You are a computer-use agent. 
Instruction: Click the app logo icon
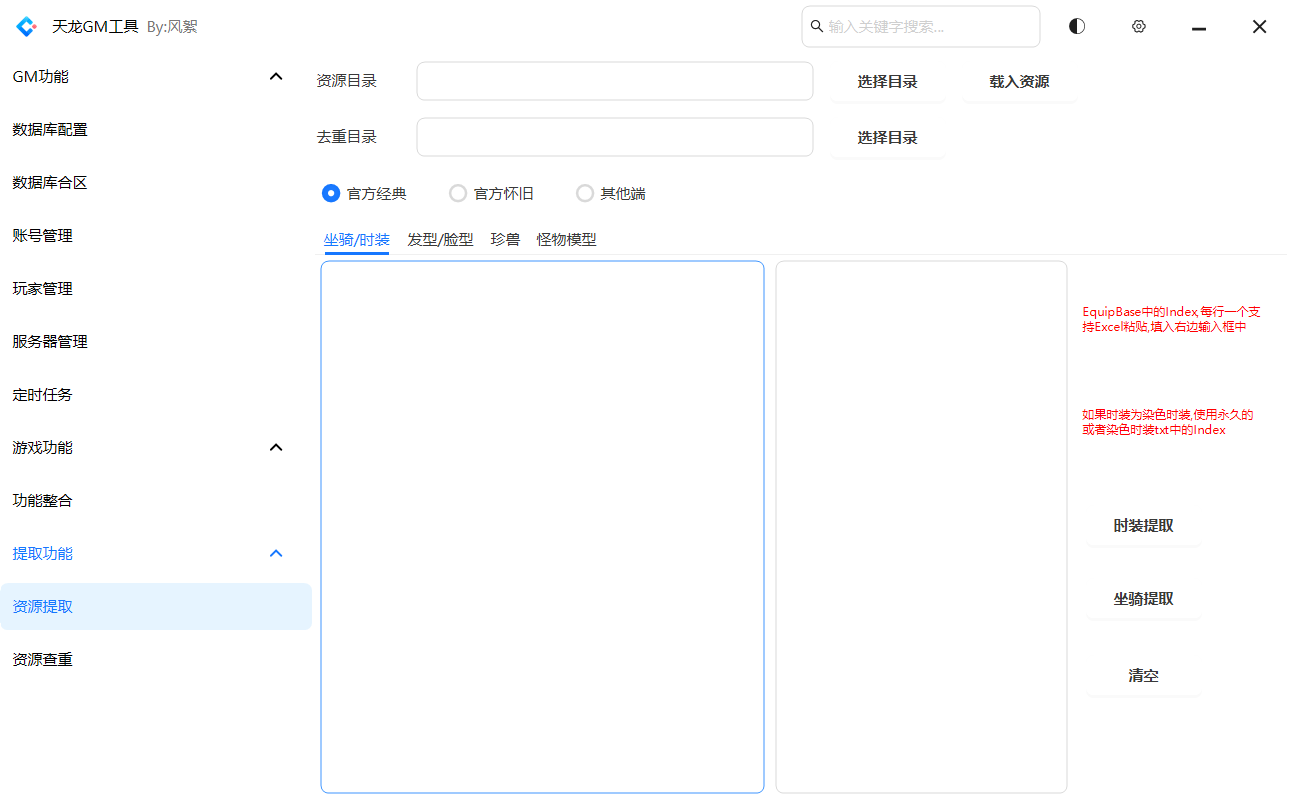click(26, 27)
